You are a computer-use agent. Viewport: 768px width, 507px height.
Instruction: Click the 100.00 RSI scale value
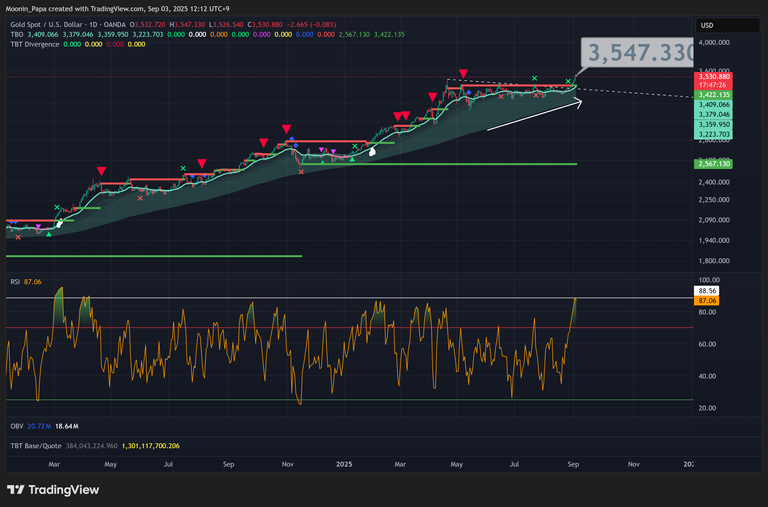709,280
